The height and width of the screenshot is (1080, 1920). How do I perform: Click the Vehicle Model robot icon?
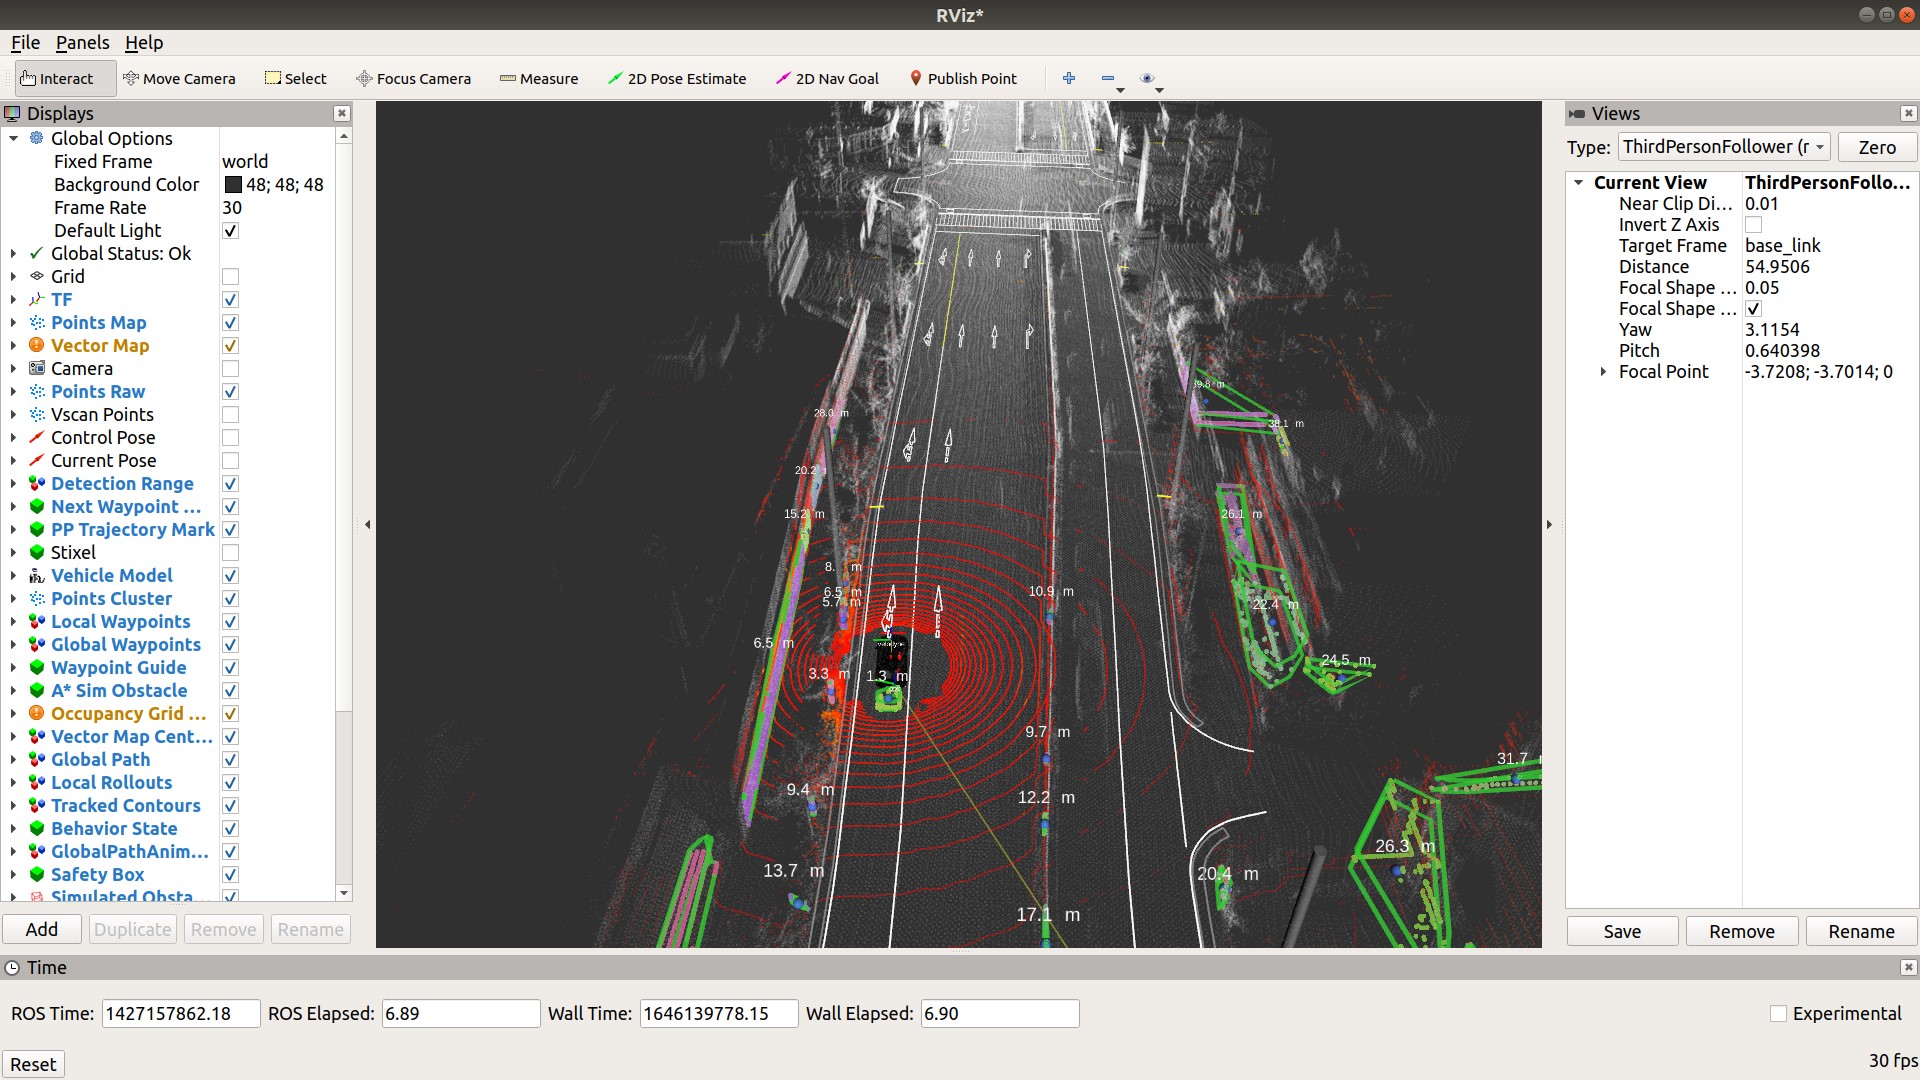[x=37, y=575]
